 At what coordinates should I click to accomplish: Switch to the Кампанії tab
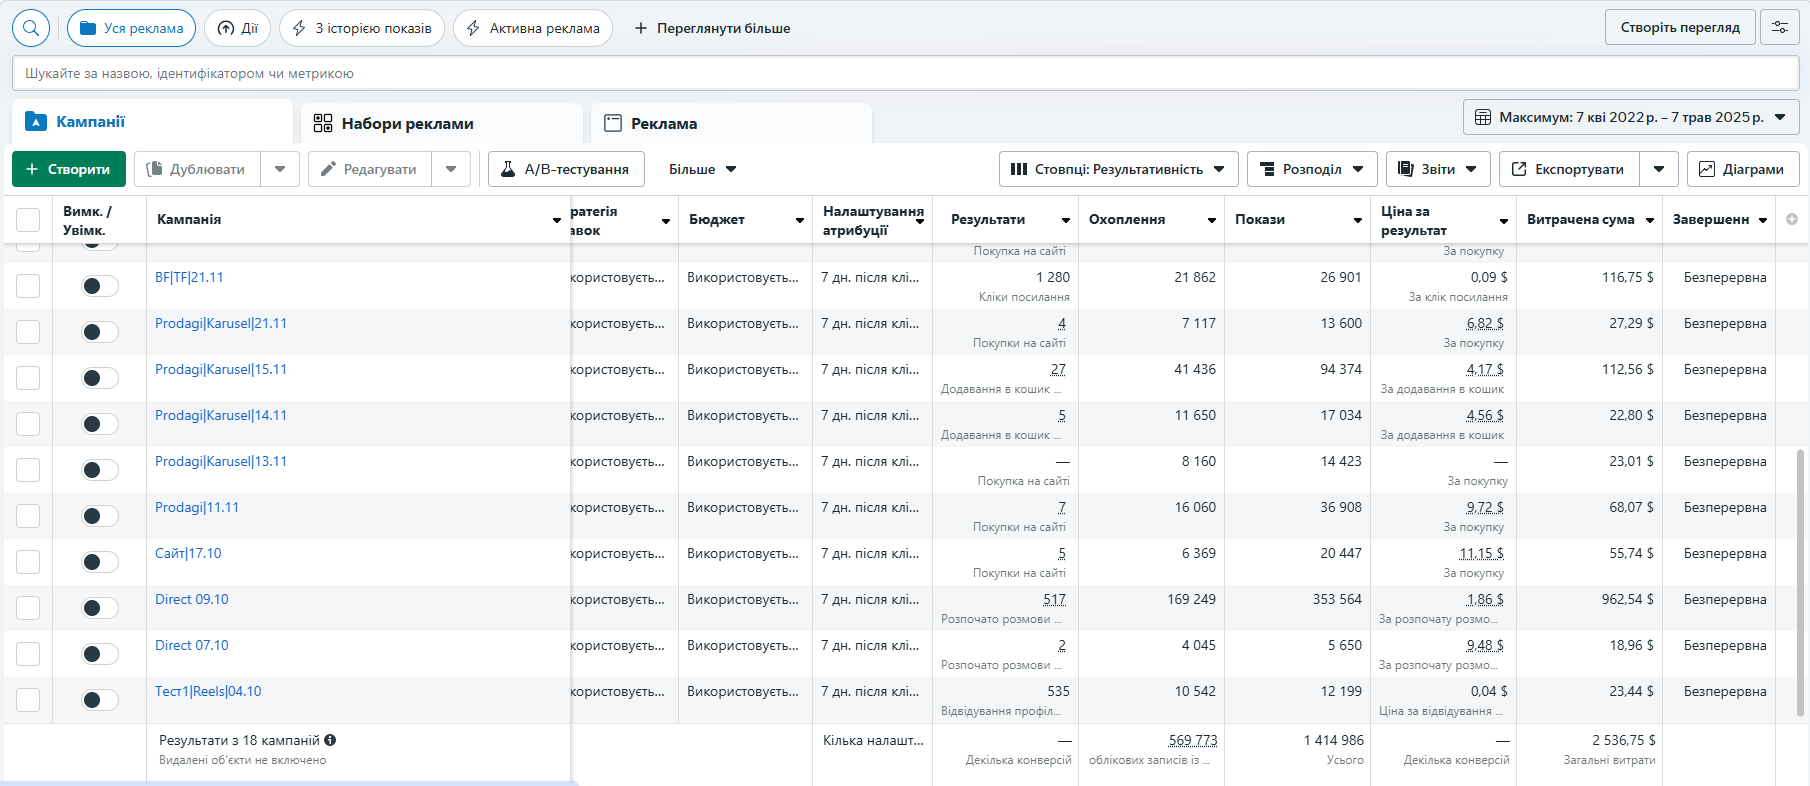[x=152, y=122]
